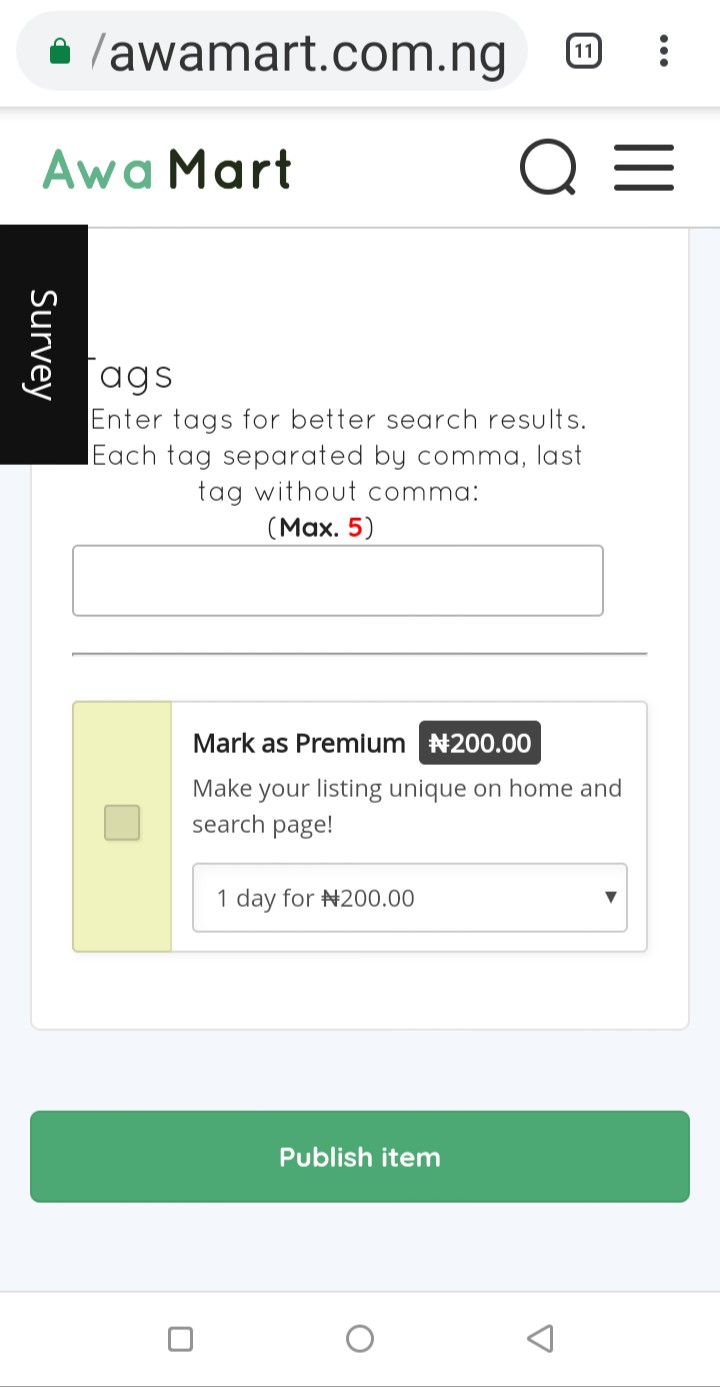Open the browser three-dot options menu
Image resolution: width=720 pixels, height=1387 pixels.
pos(663,50)
